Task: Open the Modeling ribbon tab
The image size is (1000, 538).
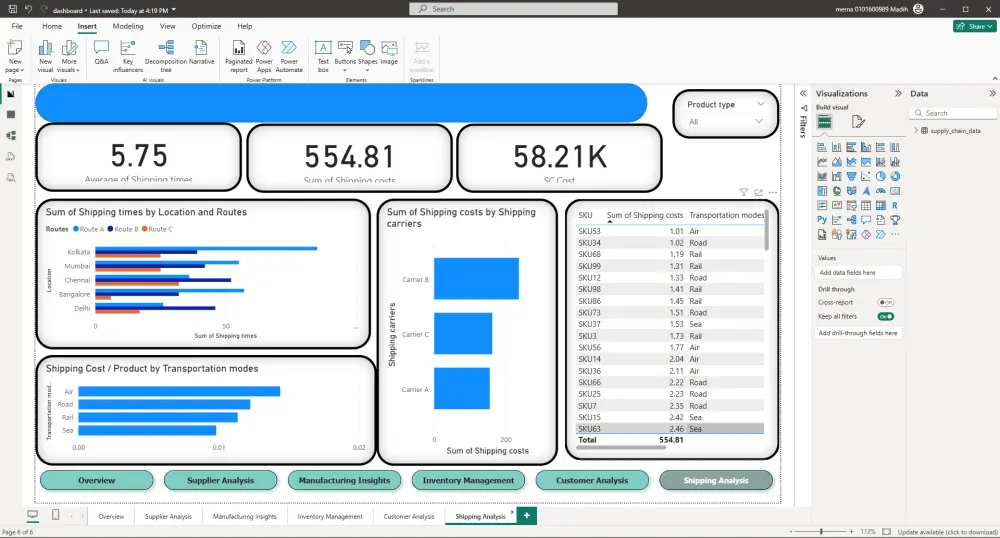Action: (128, 26)
